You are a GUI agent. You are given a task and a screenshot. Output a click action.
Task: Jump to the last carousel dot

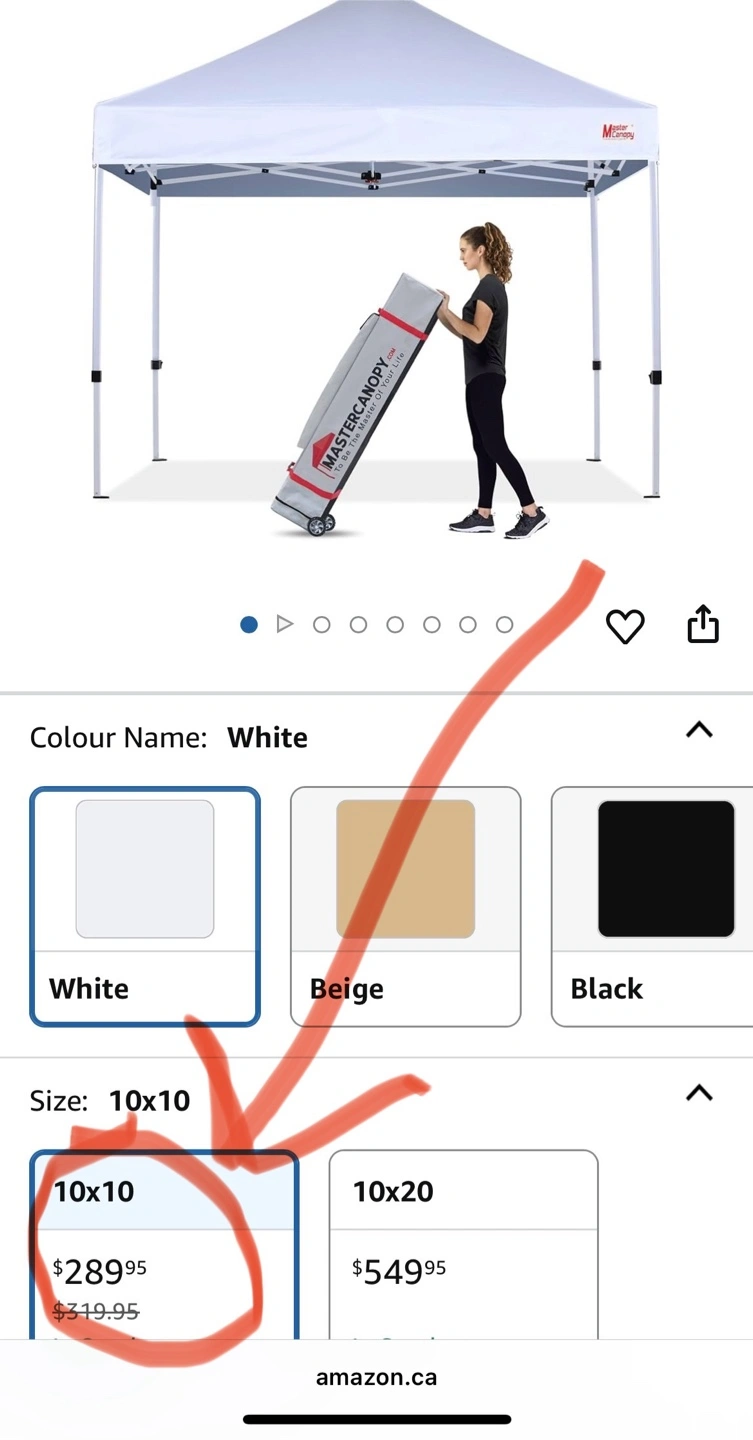point(504,625)
